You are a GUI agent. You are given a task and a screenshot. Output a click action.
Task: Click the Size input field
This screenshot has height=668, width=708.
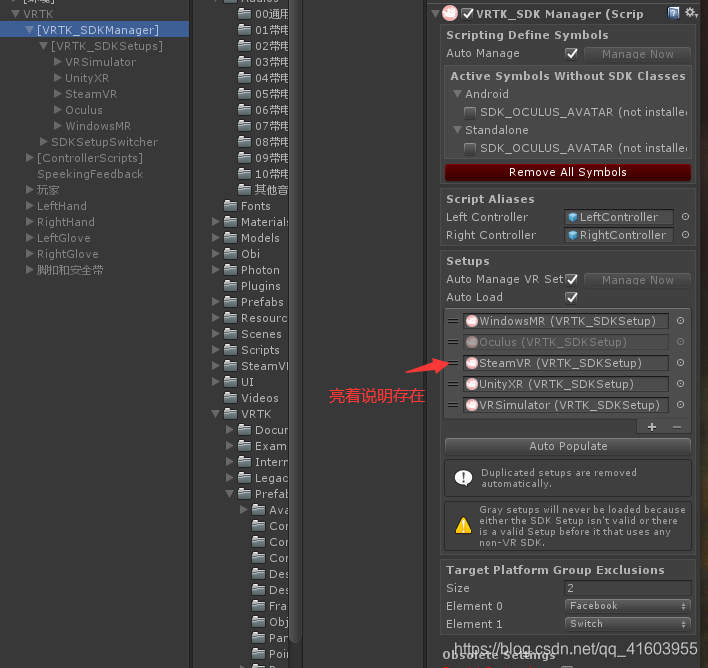[x=628, y=588]
